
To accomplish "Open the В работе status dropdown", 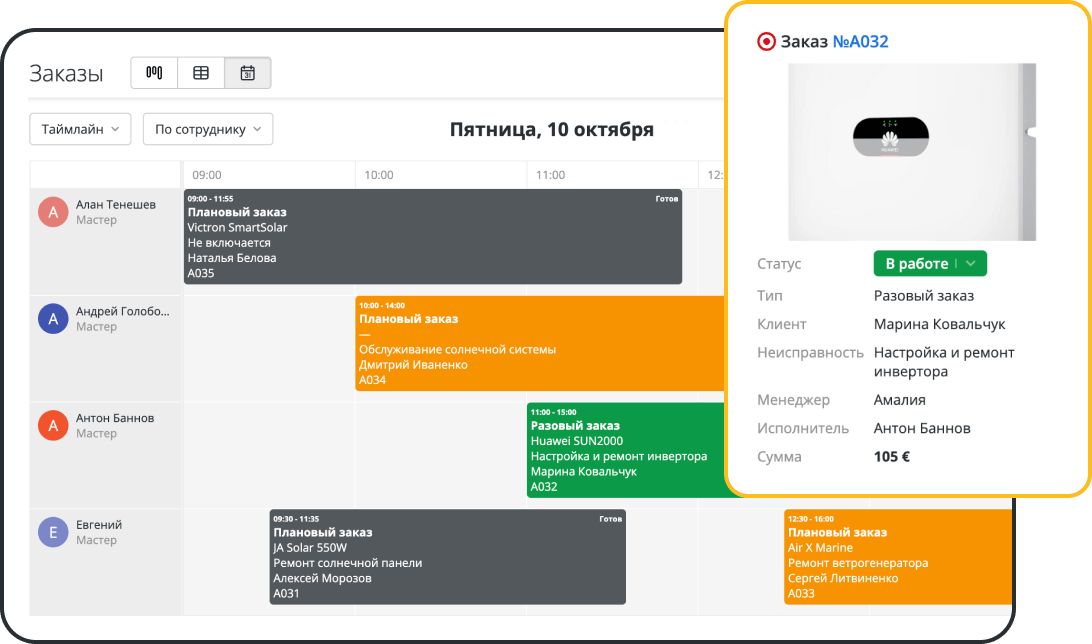I will click(930, 264).
